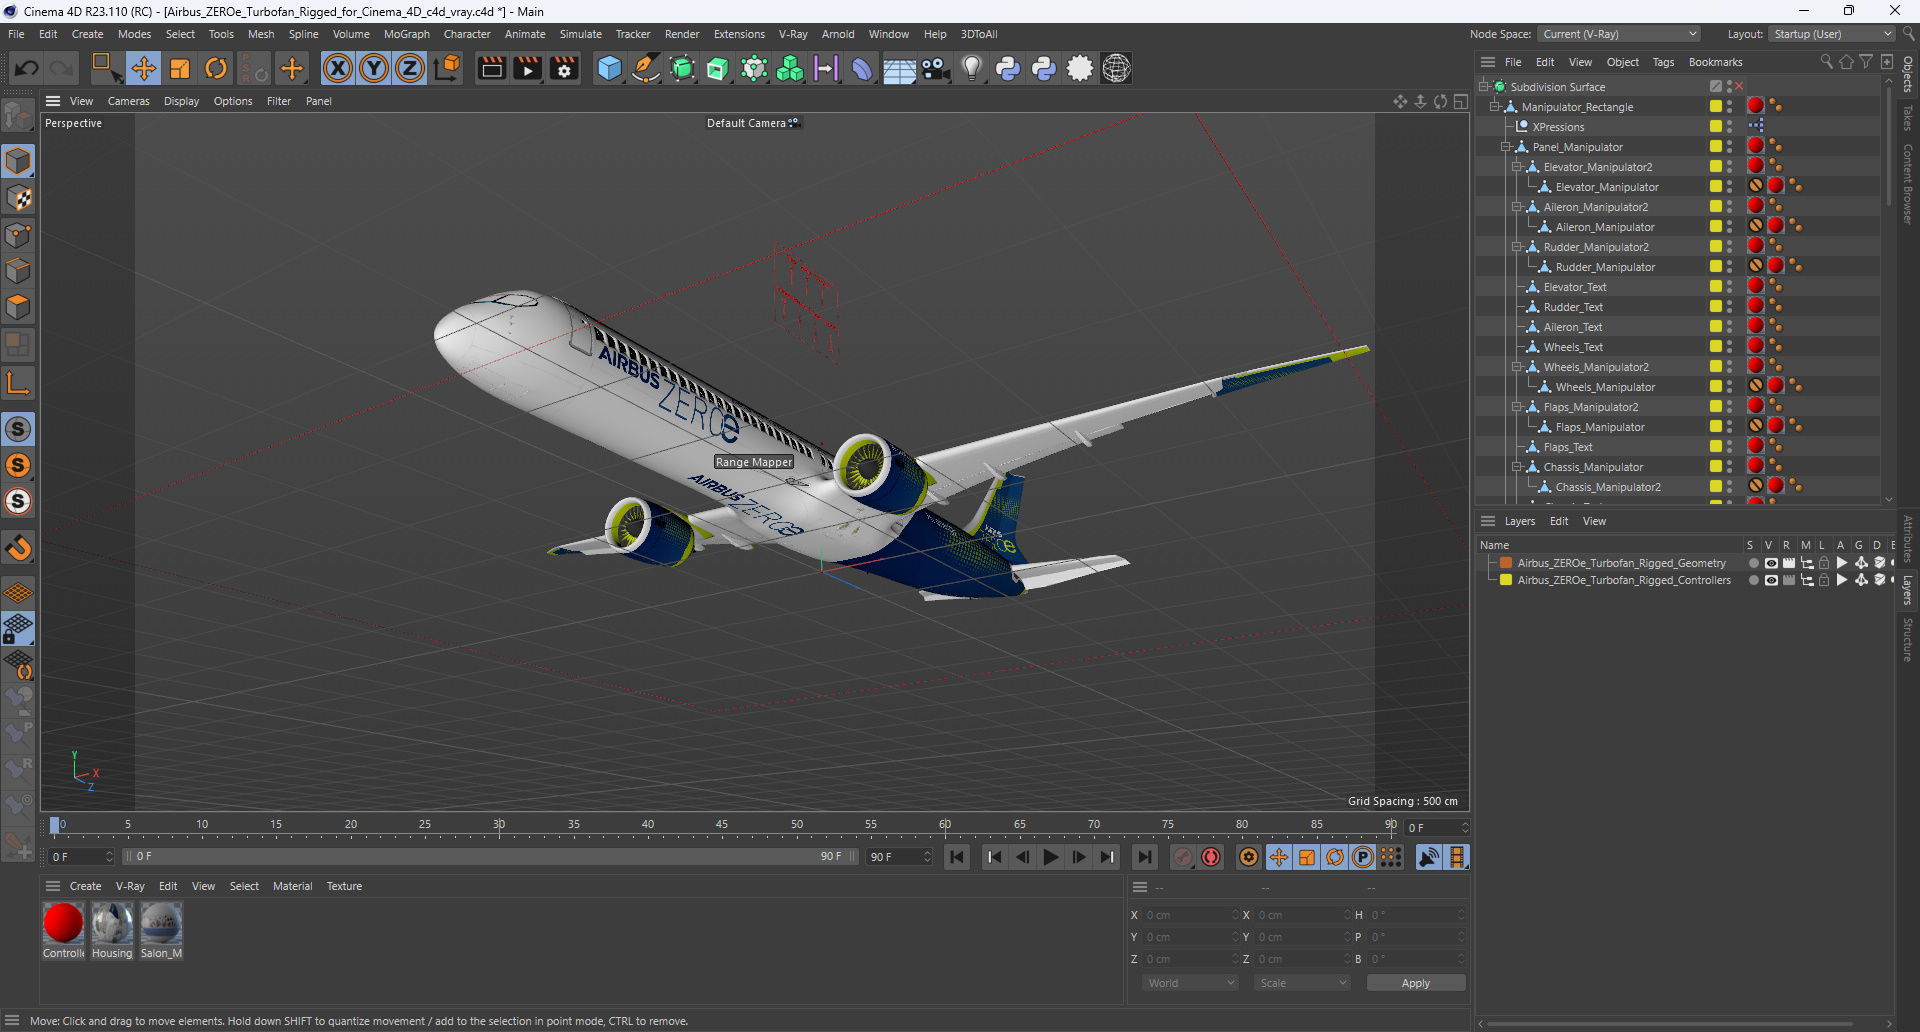1920x1032 pixels.
Task: Click the Magnet snapping tool icon
Action: tap(19, 548)
